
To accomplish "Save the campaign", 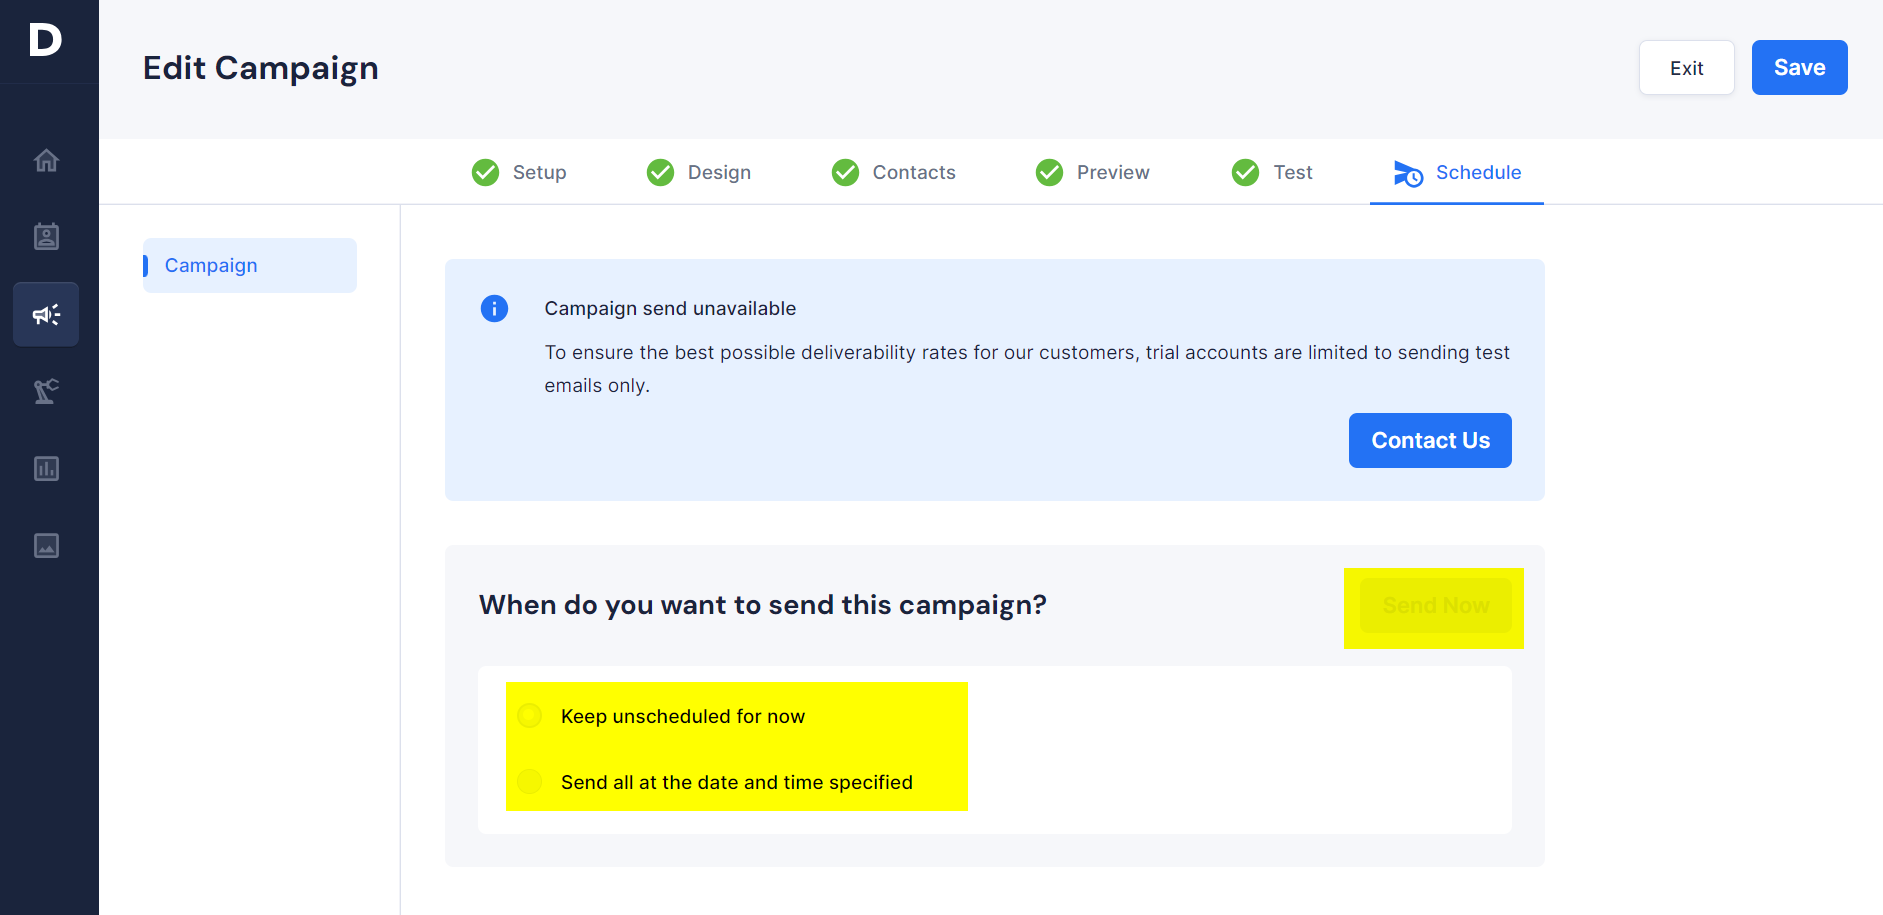I will coord(1799,67).
